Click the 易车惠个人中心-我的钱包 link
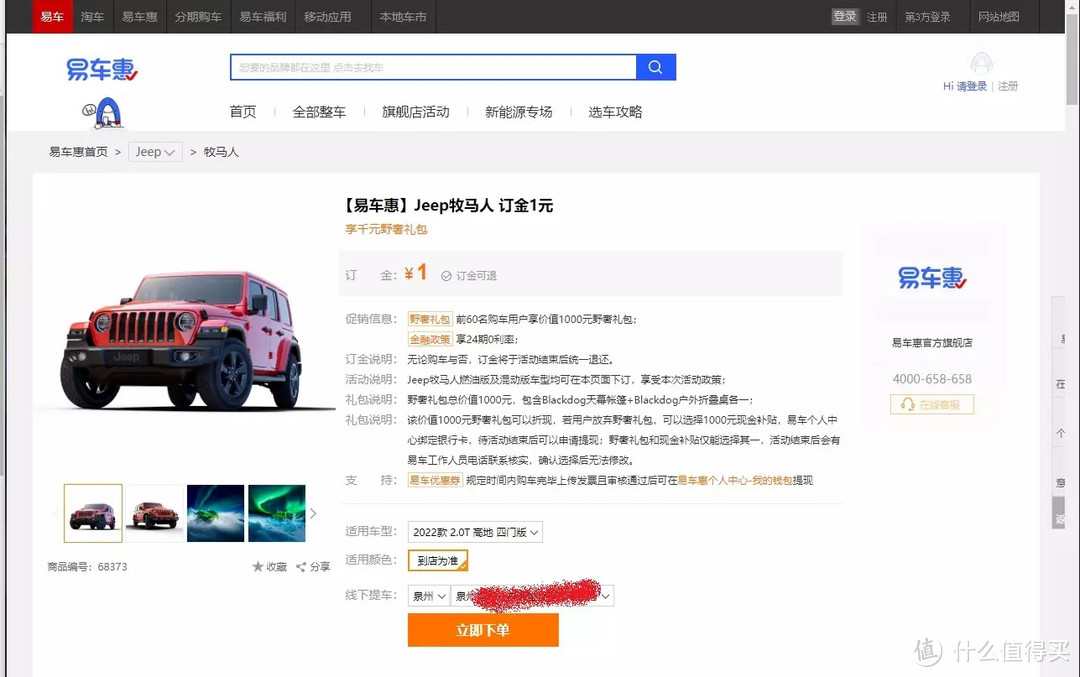 [x=735, y=480]
